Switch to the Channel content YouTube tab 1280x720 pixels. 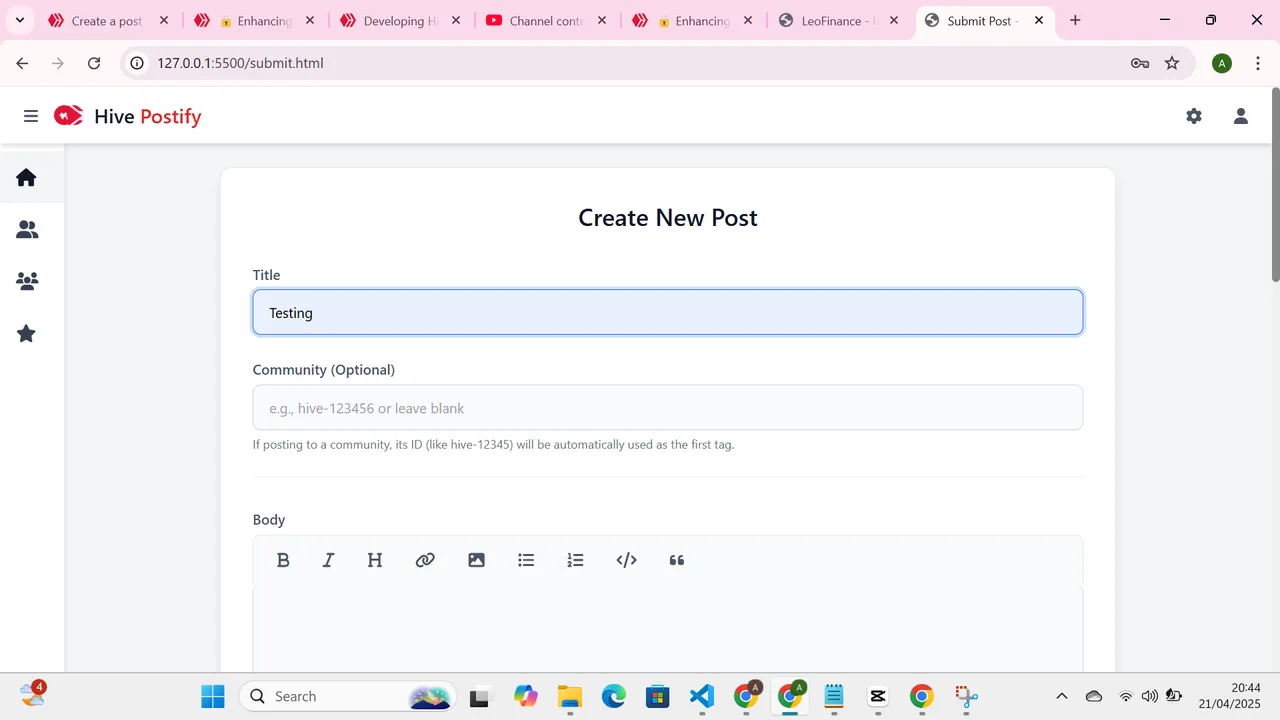coord(545,21)
